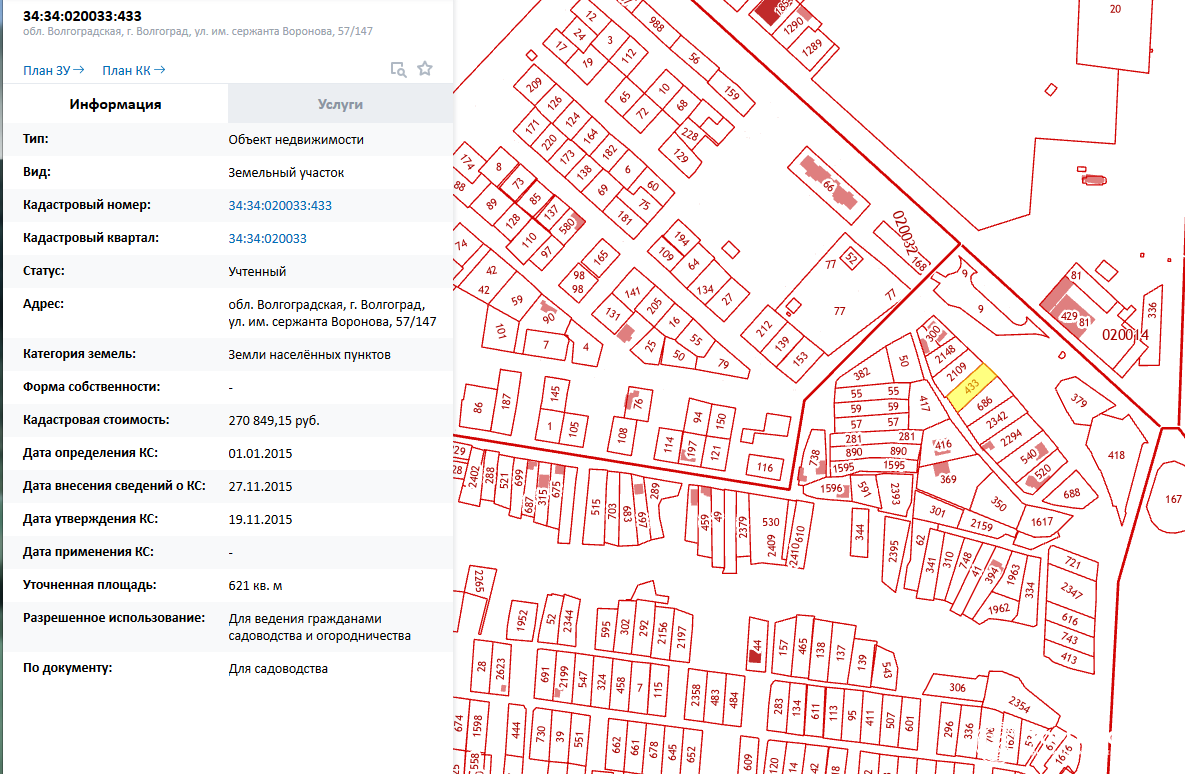Open the План КК link
Screen dimensions: 1185x774
(x=133, y=70)
